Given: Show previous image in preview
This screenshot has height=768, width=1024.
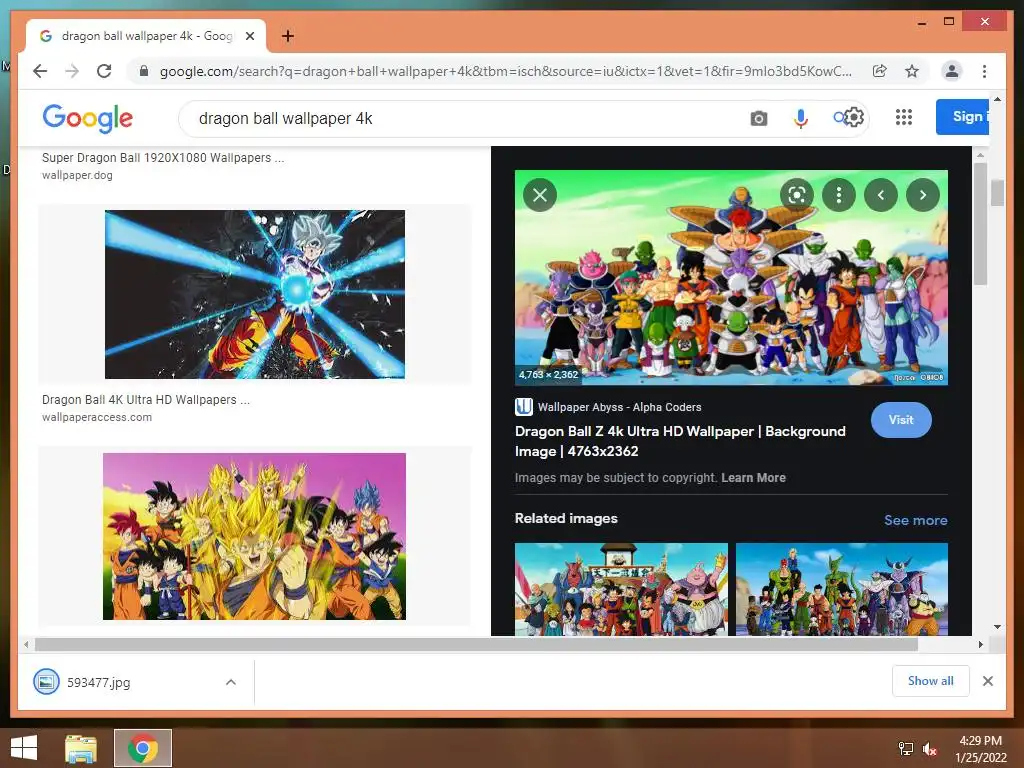Looking at the screenshot, I should coord(880,195).
